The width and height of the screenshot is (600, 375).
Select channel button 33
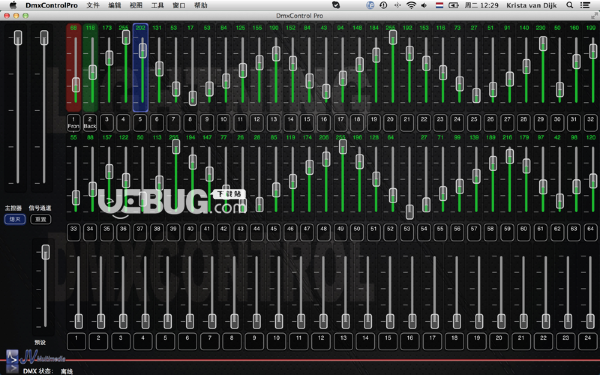pos(74,232)
